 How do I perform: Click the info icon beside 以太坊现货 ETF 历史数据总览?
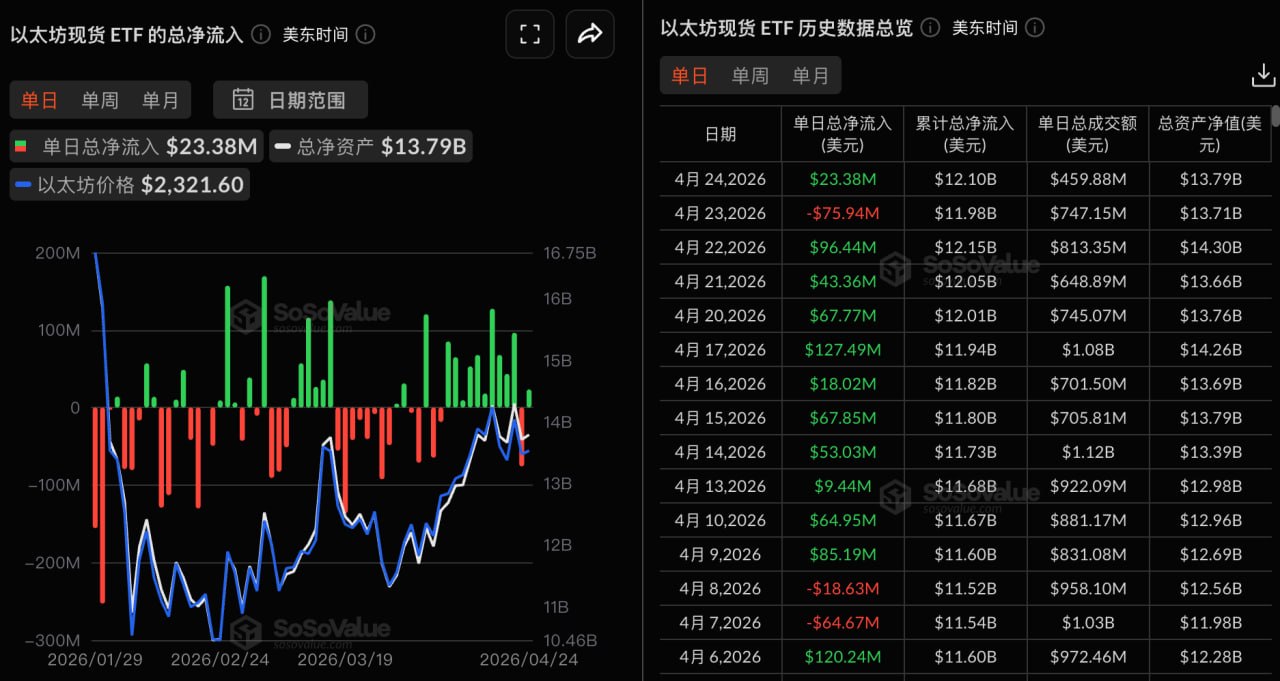pos(929,28)
